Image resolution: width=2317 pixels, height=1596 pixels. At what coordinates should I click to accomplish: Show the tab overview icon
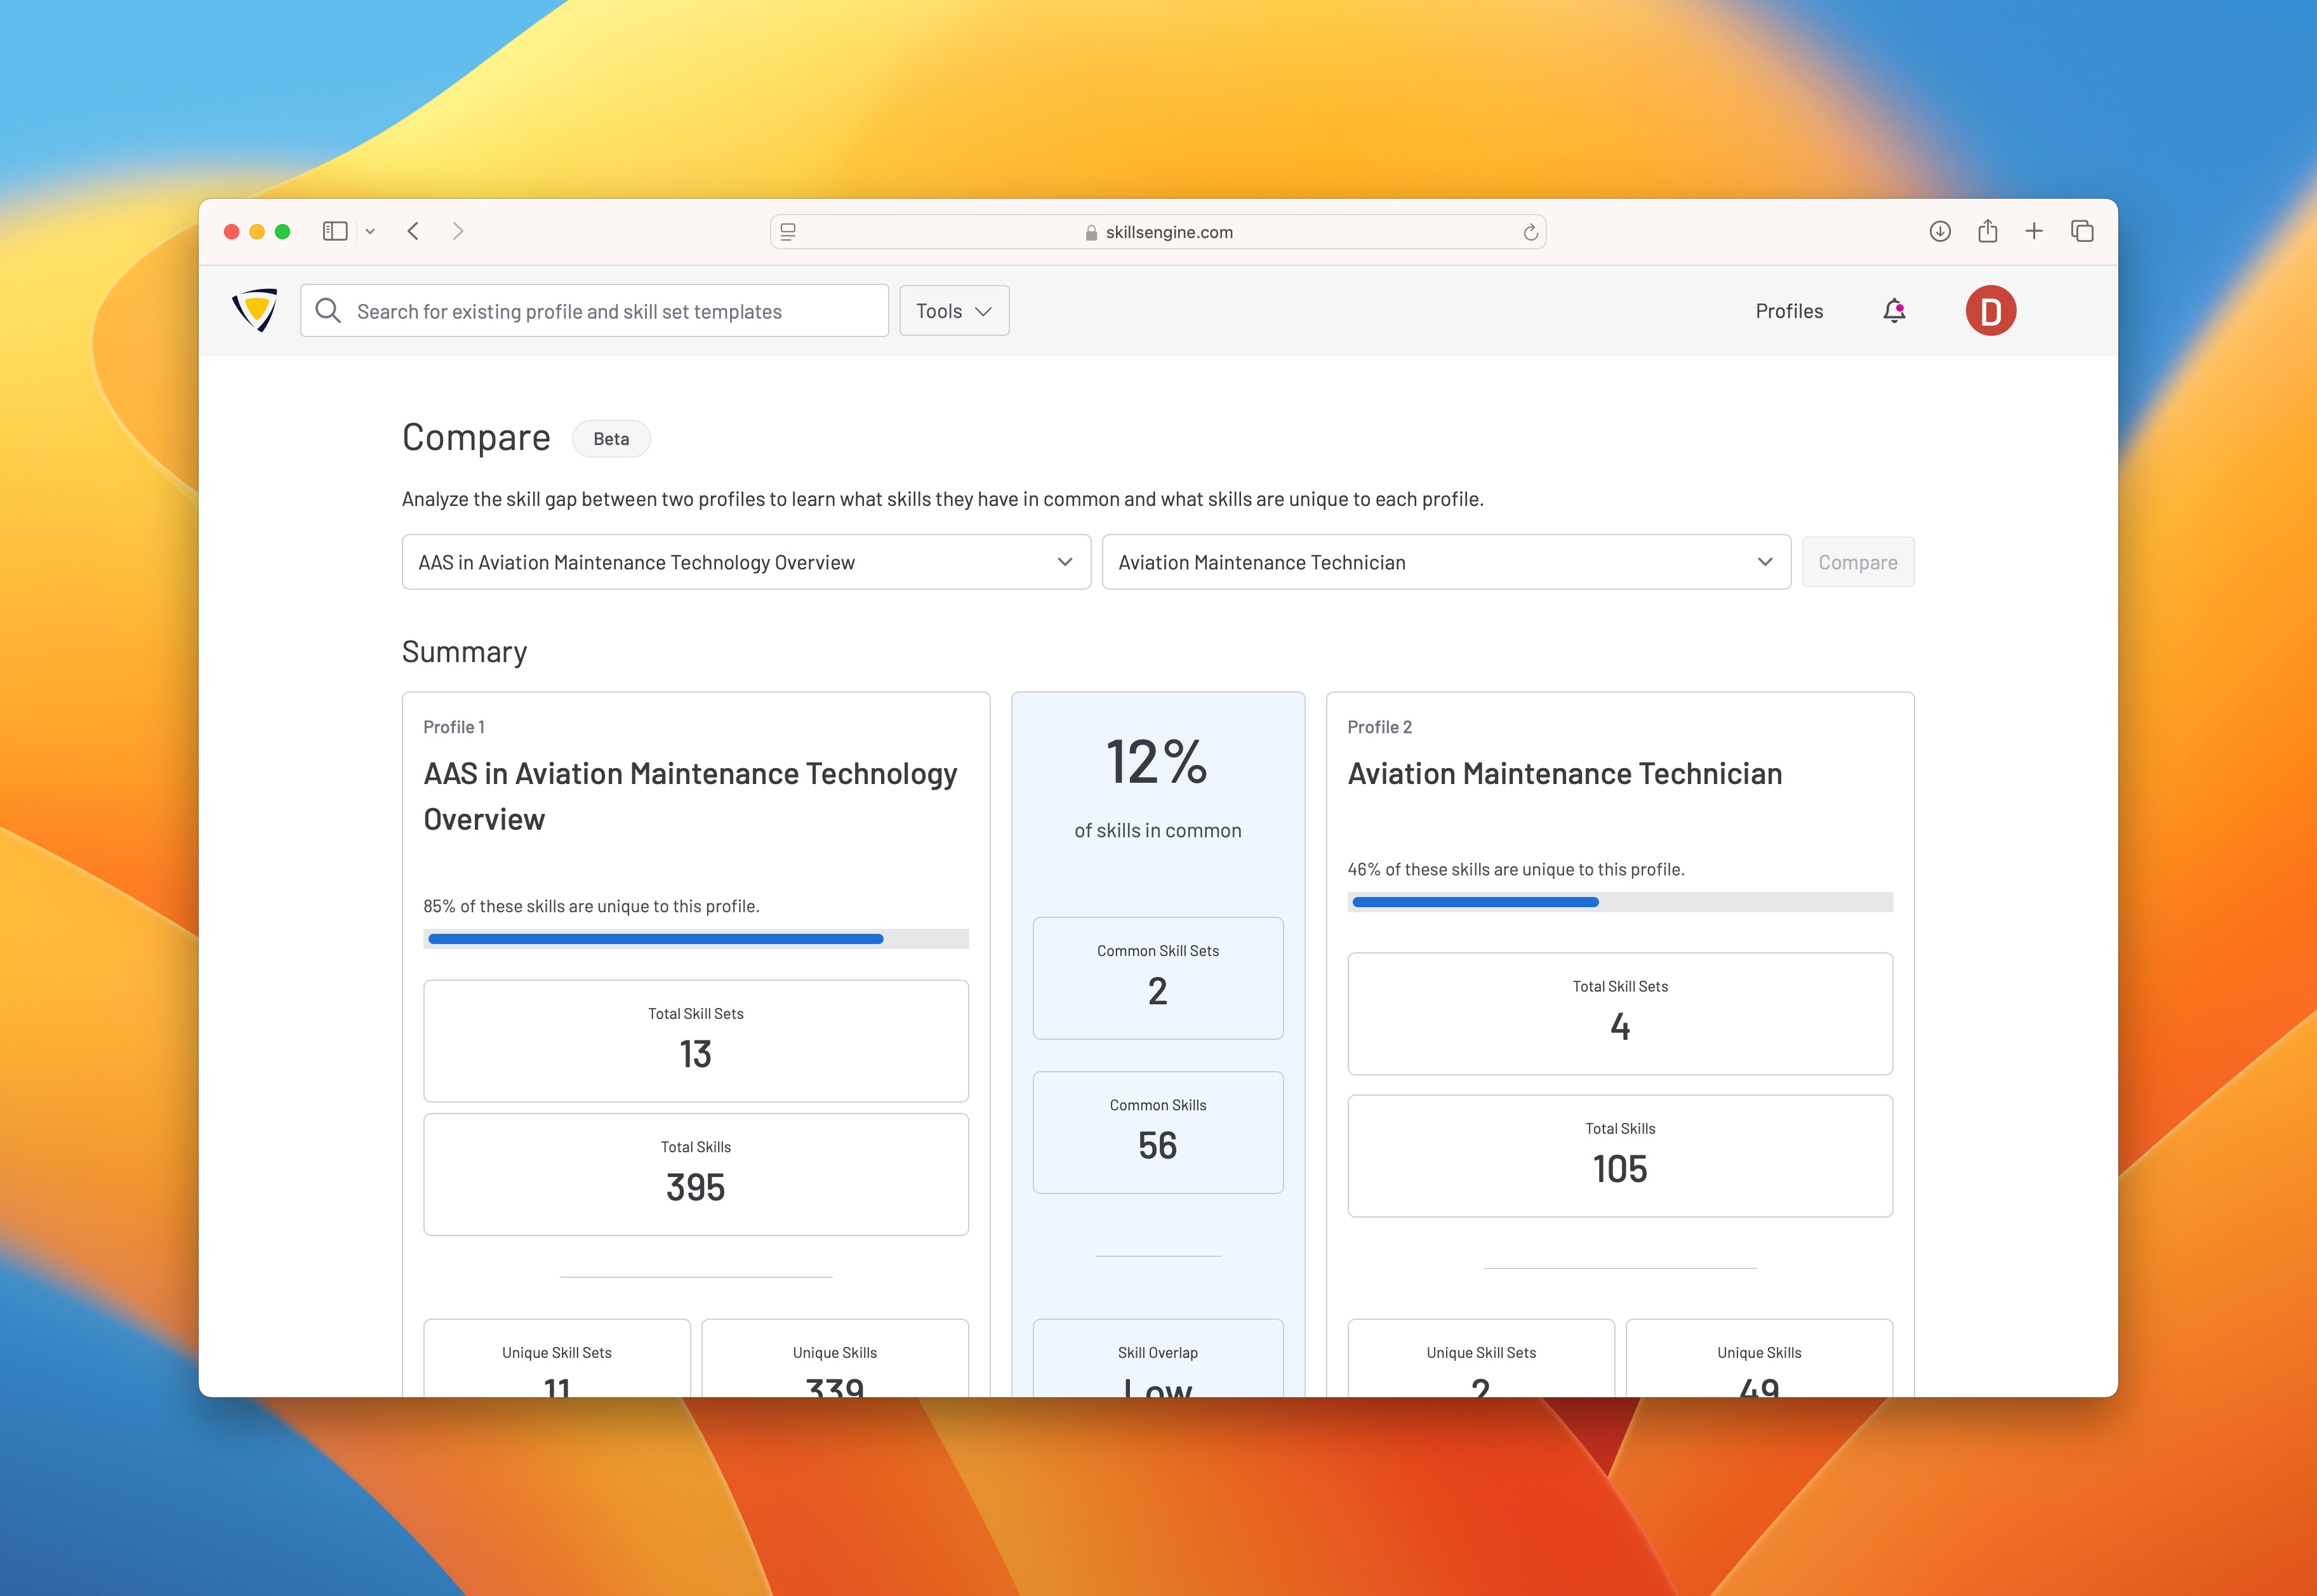click(2082, 232)
